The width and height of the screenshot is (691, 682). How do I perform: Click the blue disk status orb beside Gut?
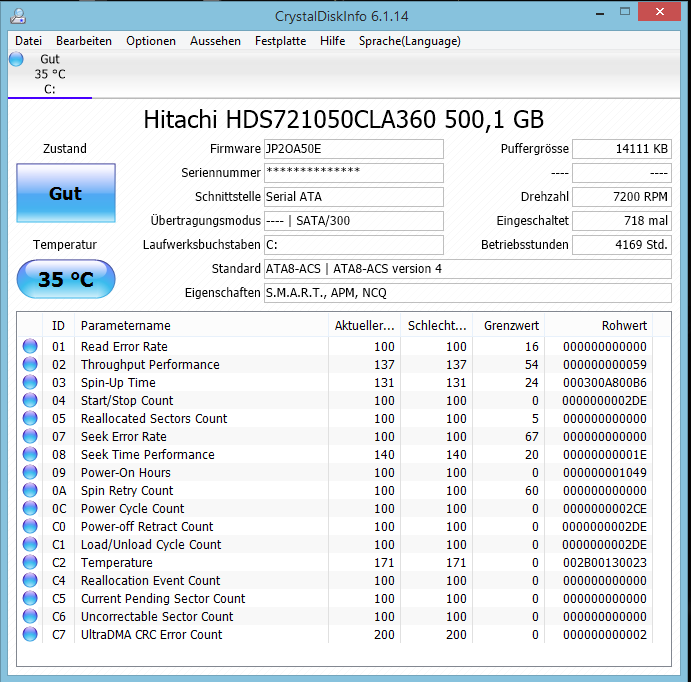tap(16, 59)
